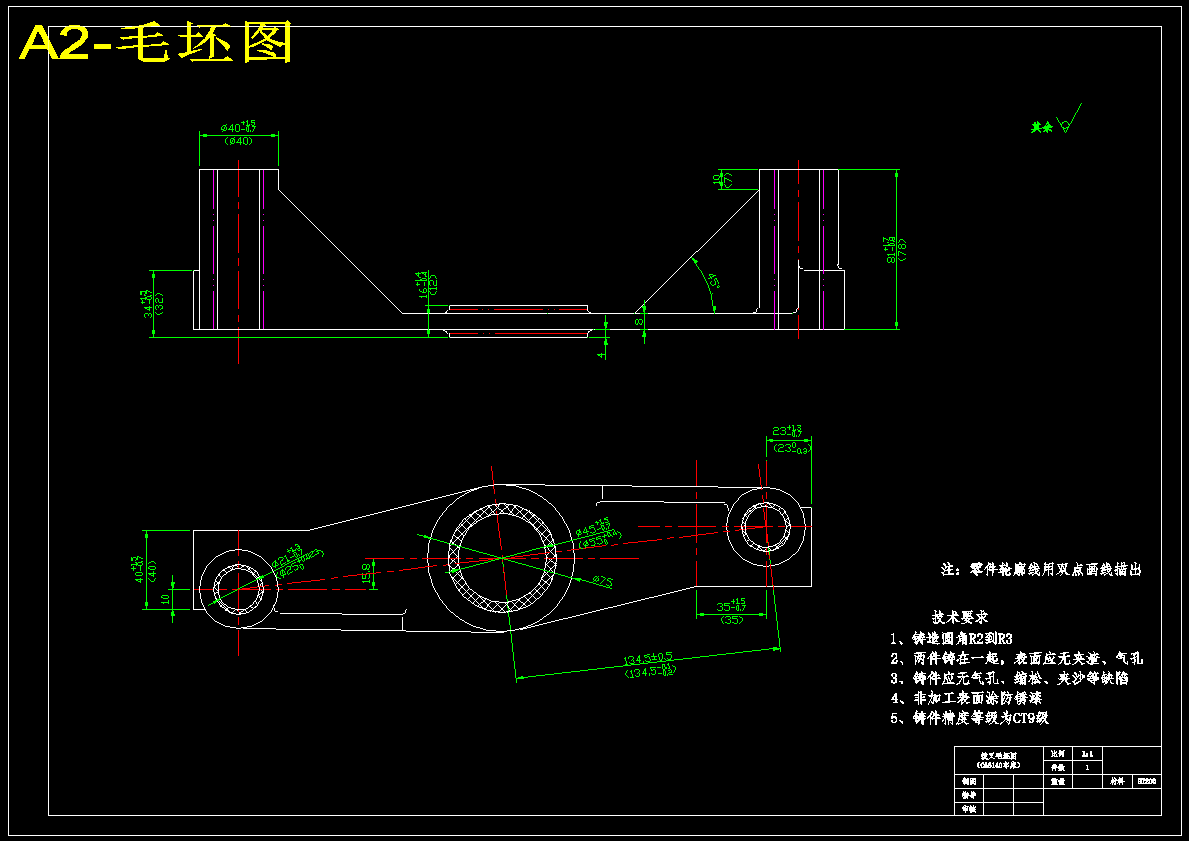1189x841 pixels.
Task: Click the right boss circle in plan view
Action: [766, 527]
